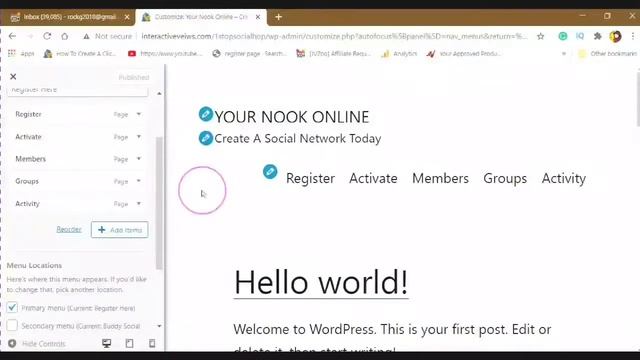Edit site title via pencil icon
Screen dimensions: 640x360
206,114
